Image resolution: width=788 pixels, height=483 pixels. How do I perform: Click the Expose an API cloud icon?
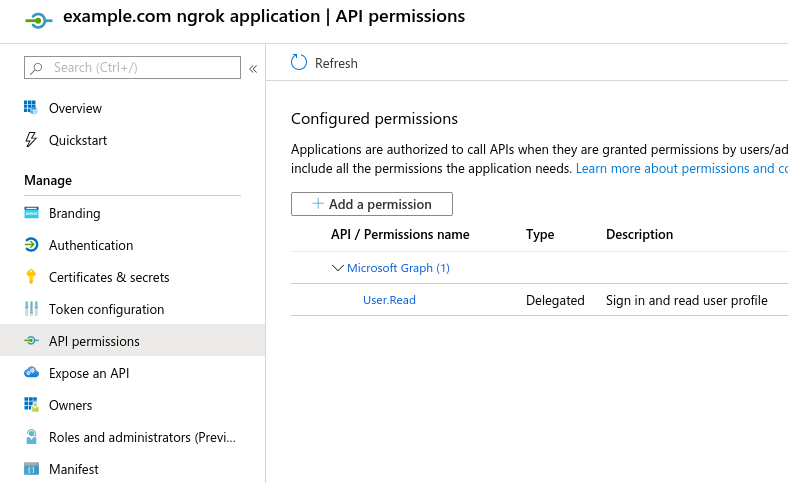tap(31, 373)
